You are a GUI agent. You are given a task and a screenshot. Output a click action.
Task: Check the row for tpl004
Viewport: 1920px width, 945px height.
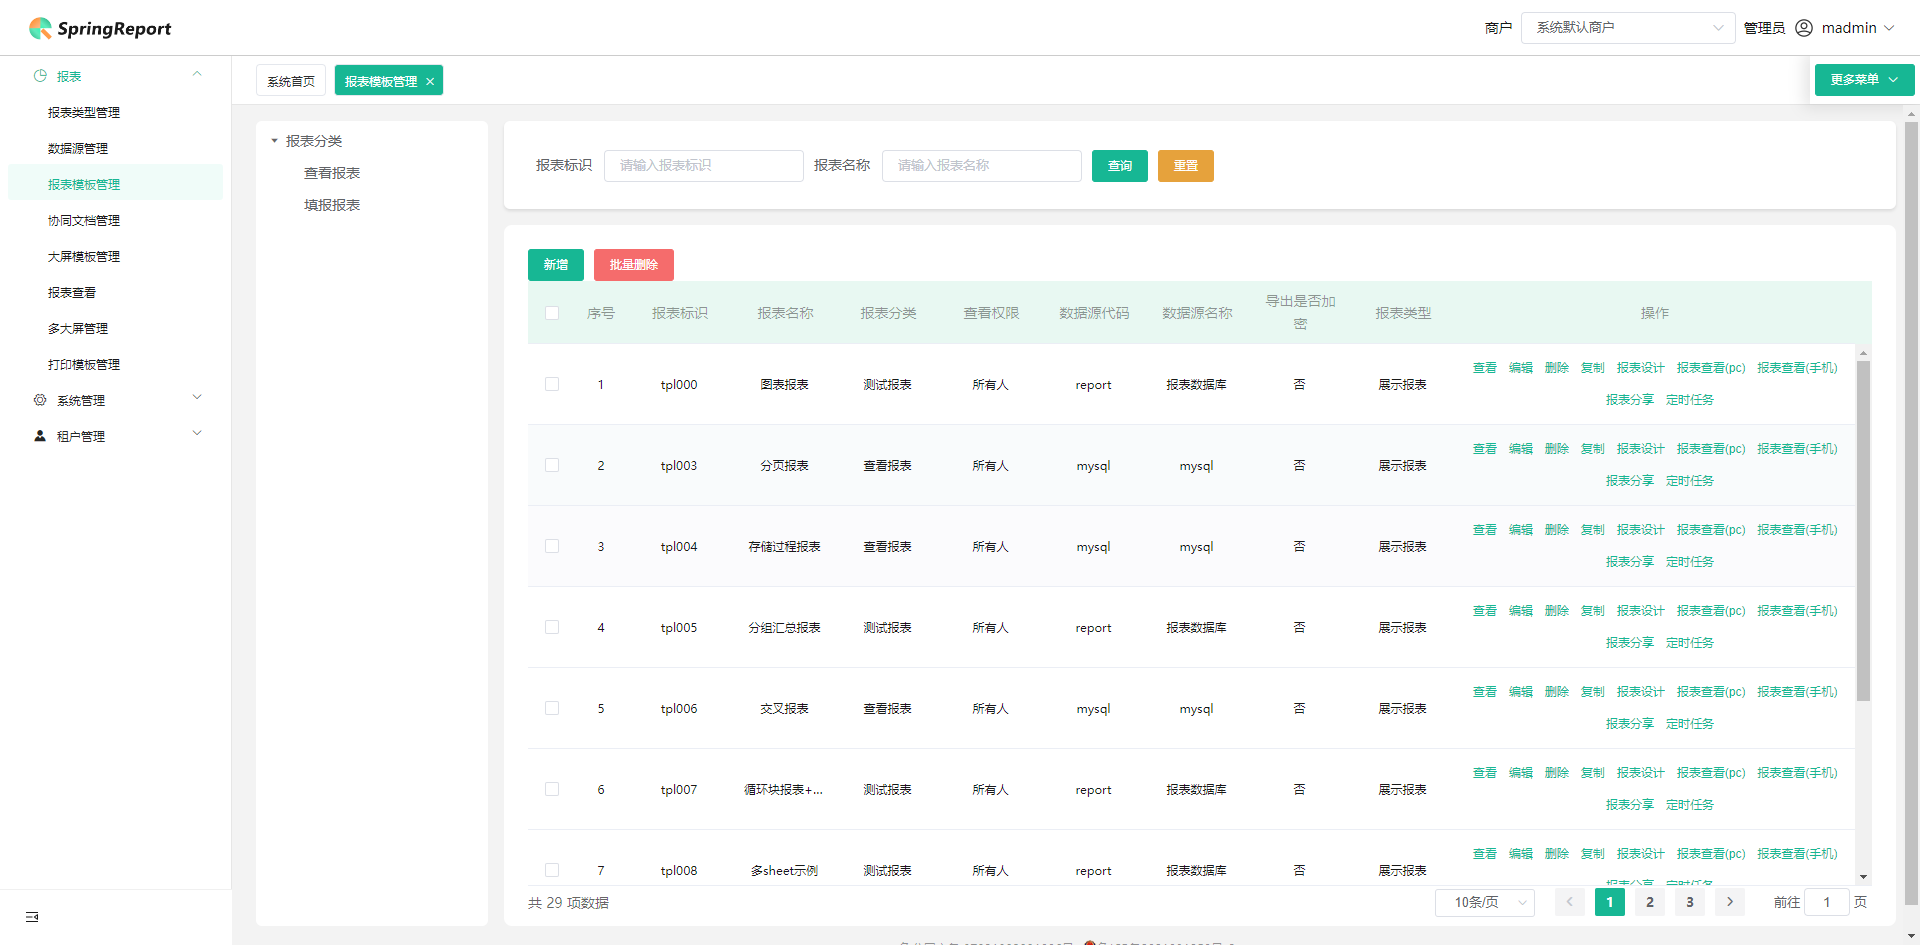pos(552,546)
